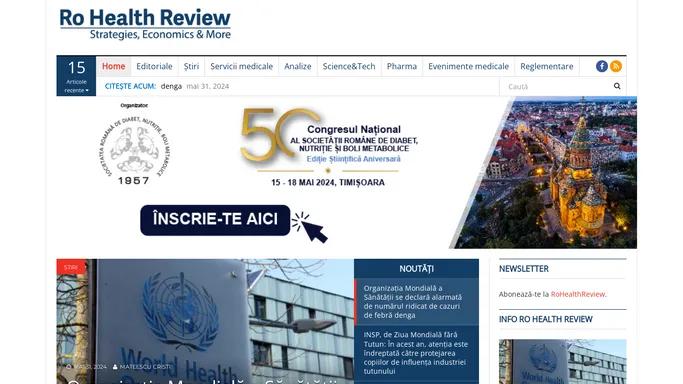Open the Pharma menu item
683x384 pixels.
(x=402, y=66)
